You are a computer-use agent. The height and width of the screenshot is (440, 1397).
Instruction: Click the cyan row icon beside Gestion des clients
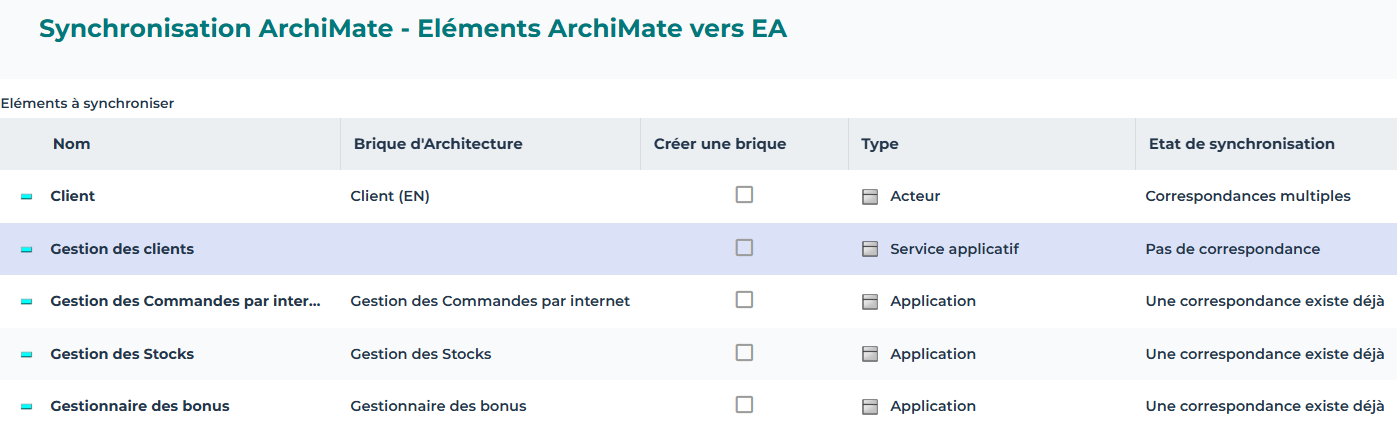[x=27, y=249]
